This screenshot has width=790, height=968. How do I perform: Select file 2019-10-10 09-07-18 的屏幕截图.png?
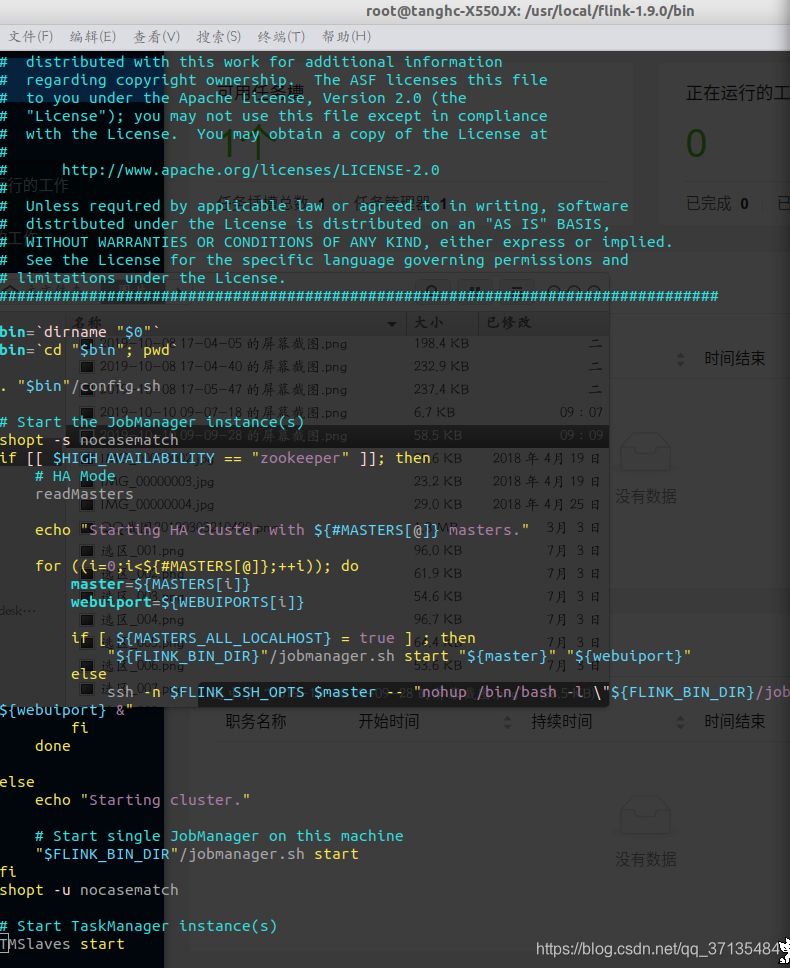coord(223,413)
